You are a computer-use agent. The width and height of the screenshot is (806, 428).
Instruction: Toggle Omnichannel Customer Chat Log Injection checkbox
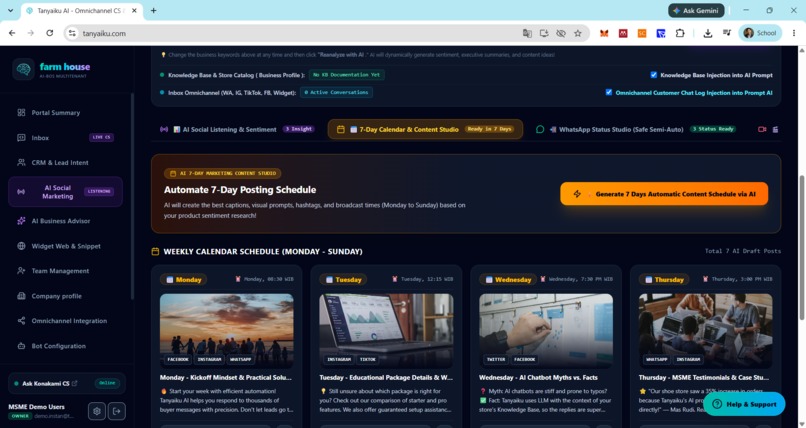(609, 92)
